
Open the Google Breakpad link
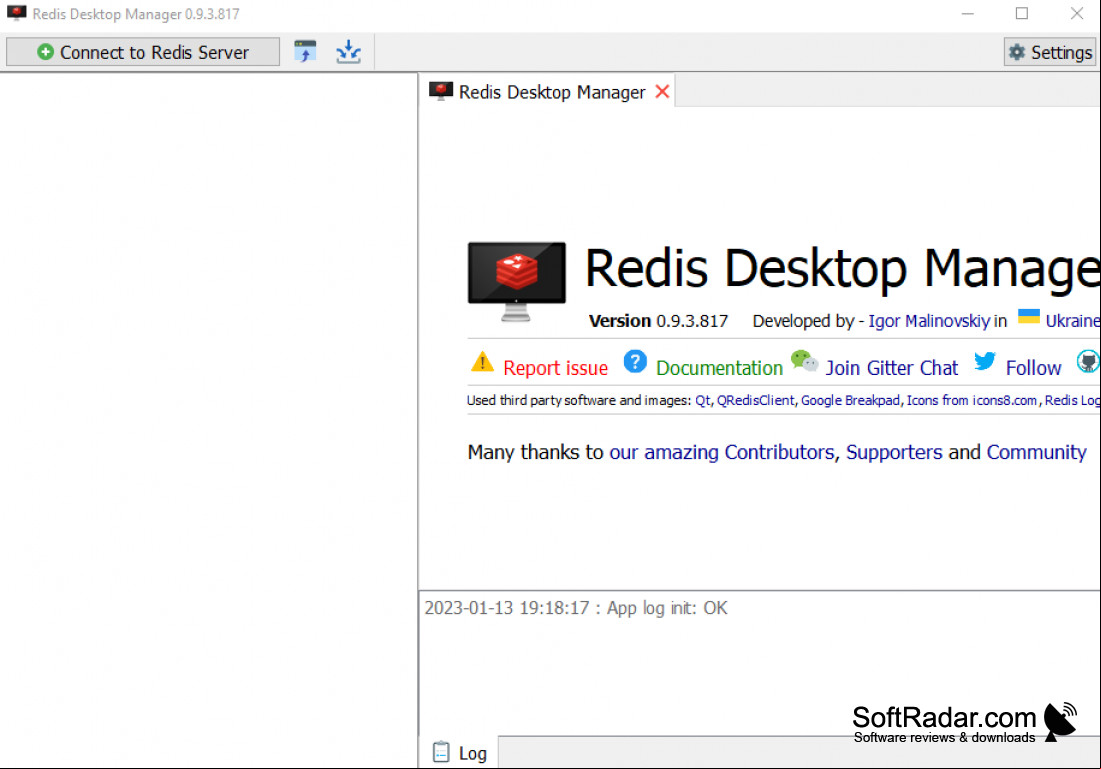tap(850, 400)
